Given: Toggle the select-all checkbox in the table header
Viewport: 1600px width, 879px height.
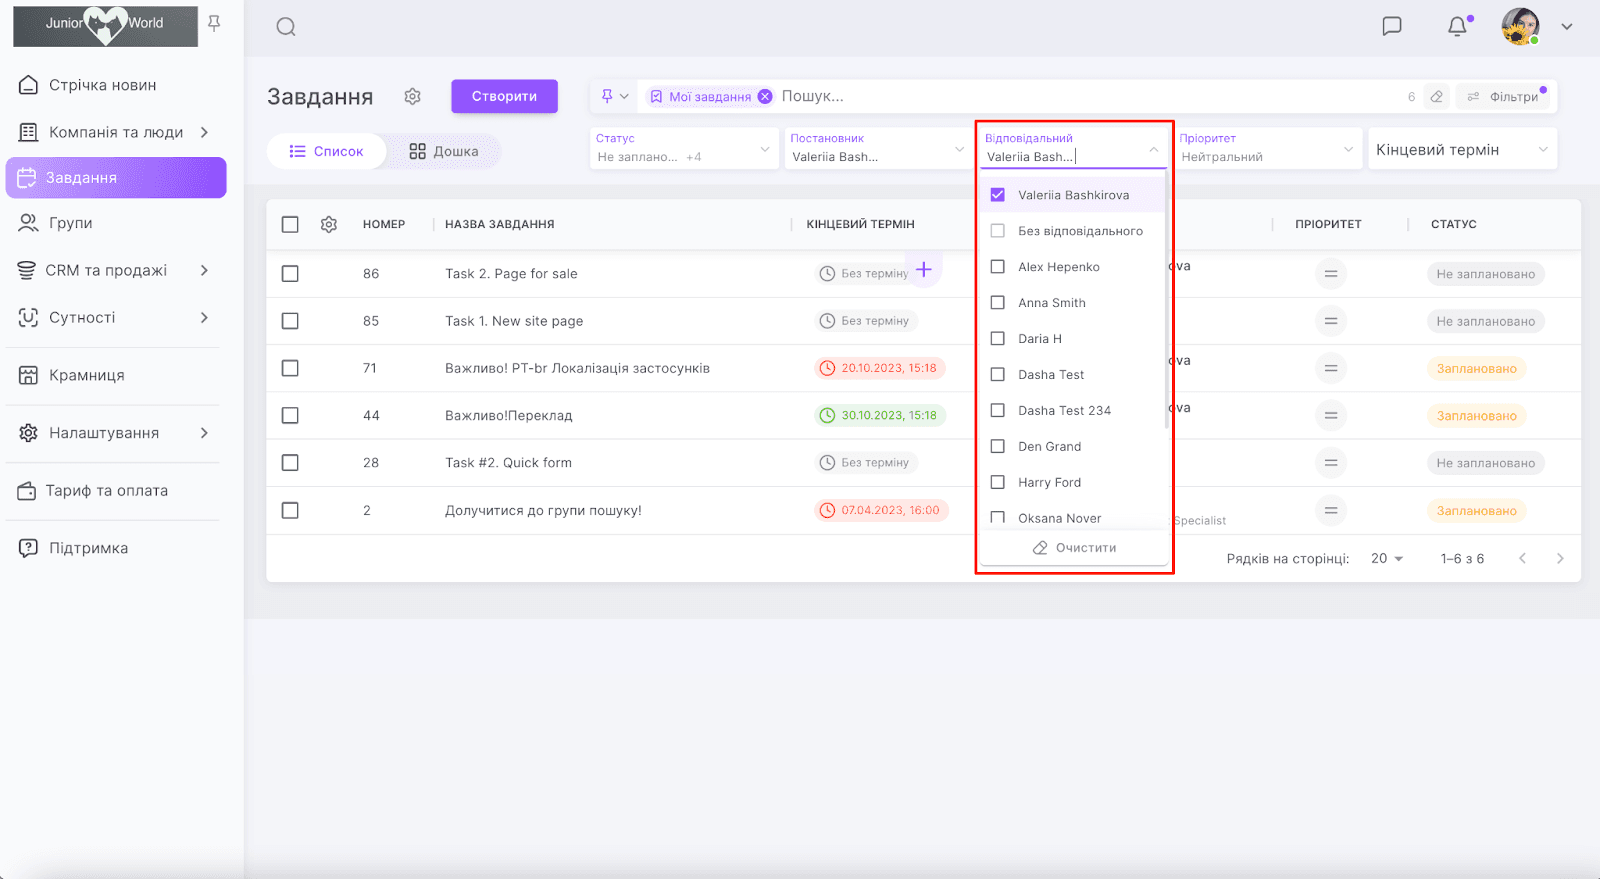Looking at the screenshot, I should tap(290, 225).
